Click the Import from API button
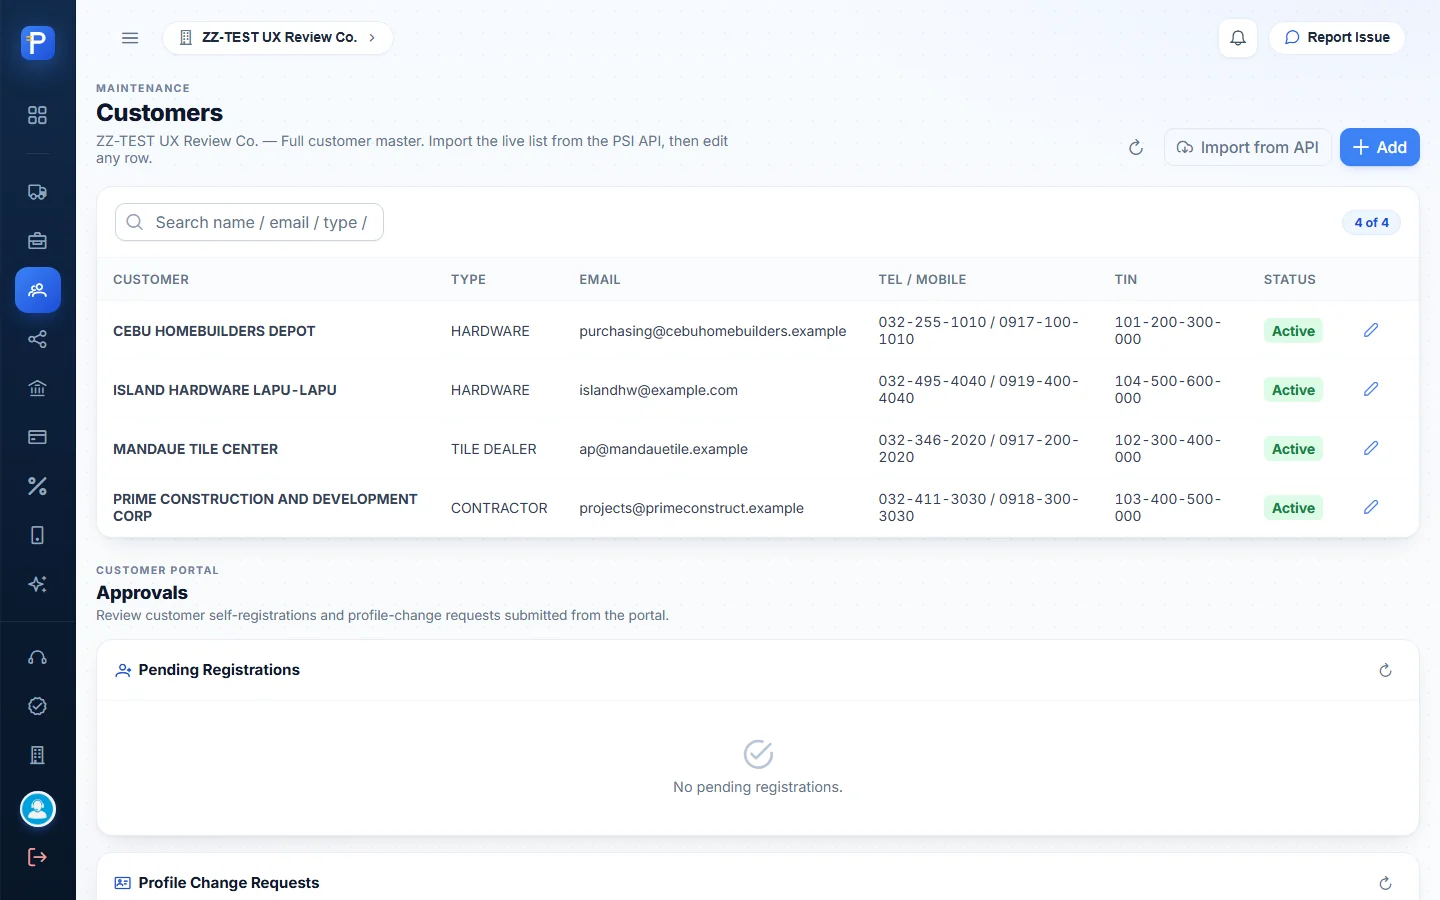 tap(1248, 147)
